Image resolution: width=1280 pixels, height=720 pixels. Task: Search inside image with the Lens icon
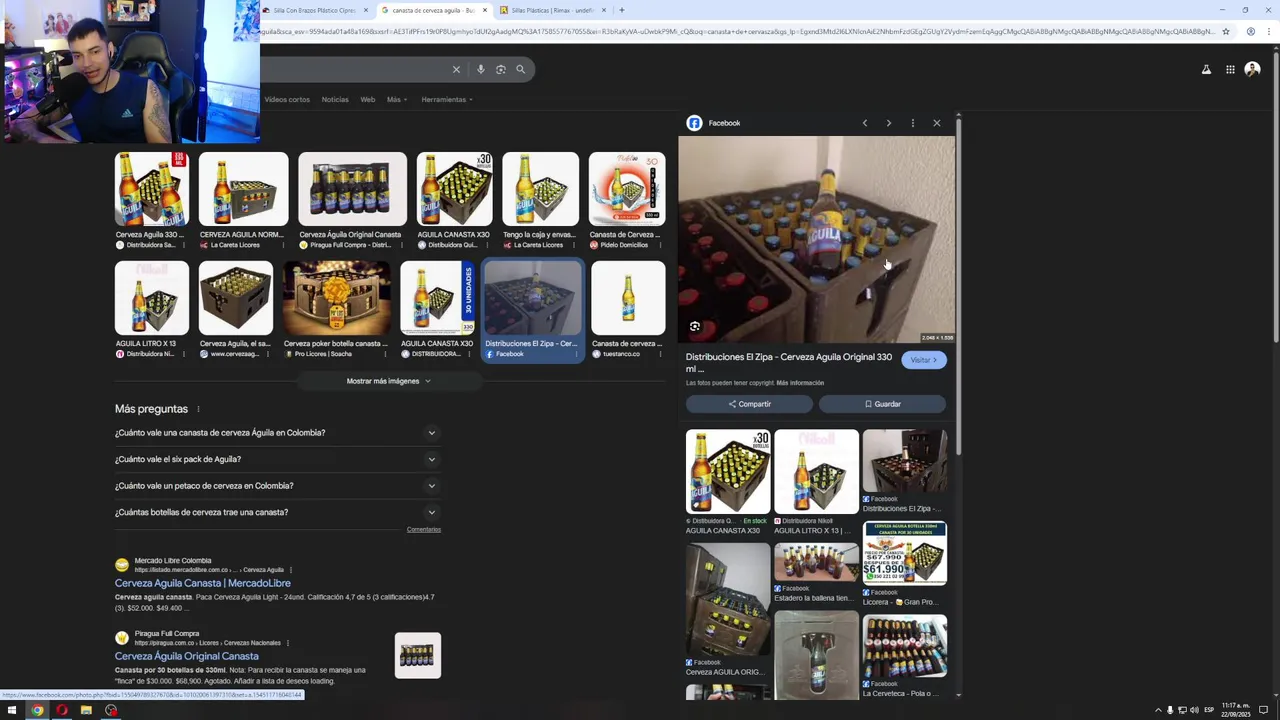click(x=695, y=326)
